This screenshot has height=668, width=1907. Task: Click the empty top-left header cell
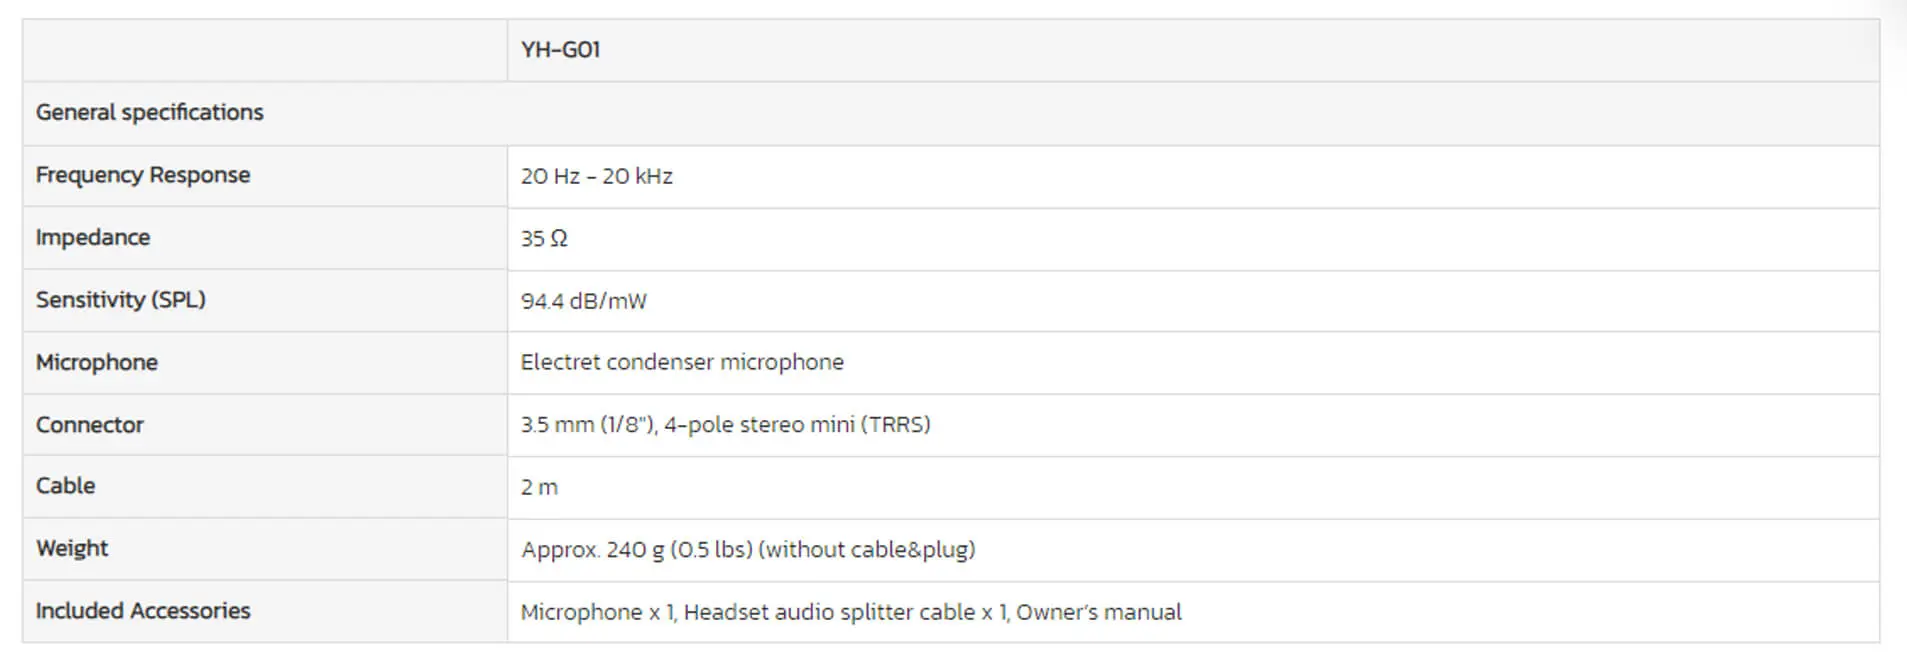coord(265,50)
